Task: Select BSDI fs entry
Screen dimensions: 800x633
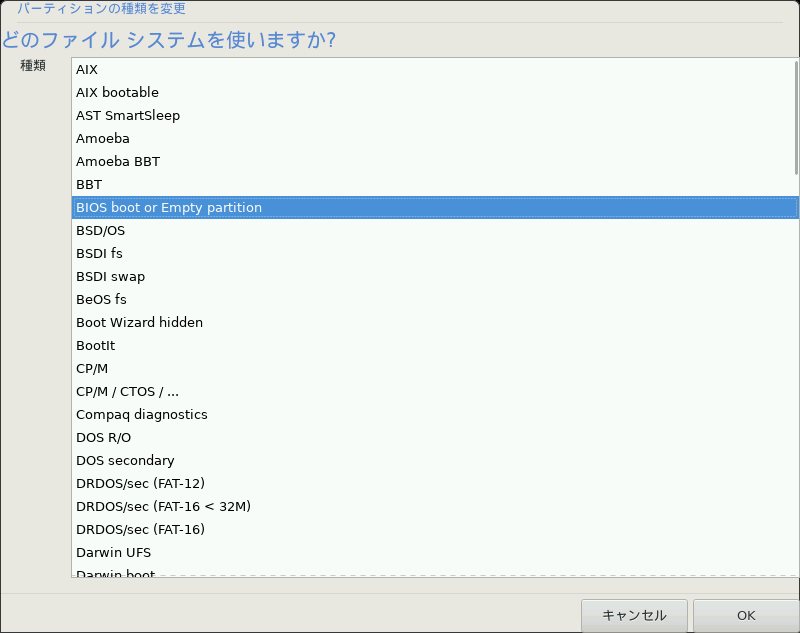Action: (x=435, y=254)
